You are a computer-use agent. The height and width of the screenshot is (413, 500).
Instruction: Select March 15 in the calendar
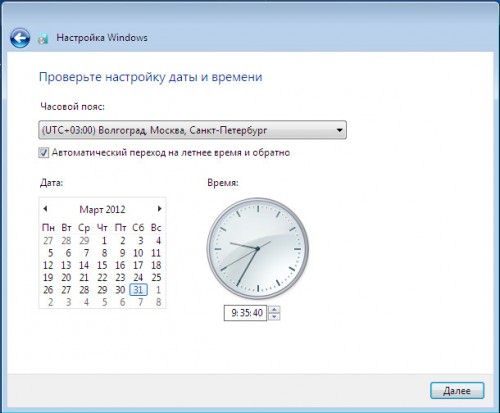click(102, 265)
